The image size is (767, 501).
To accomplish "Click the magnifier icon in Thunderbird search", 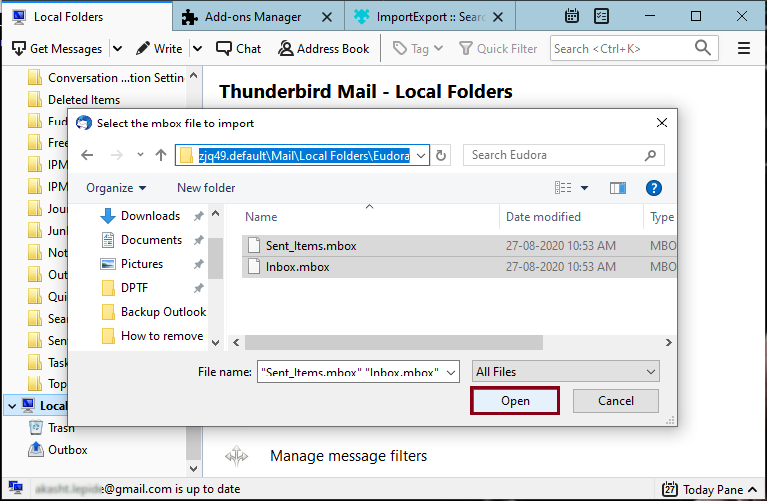I will coord(703,48).
